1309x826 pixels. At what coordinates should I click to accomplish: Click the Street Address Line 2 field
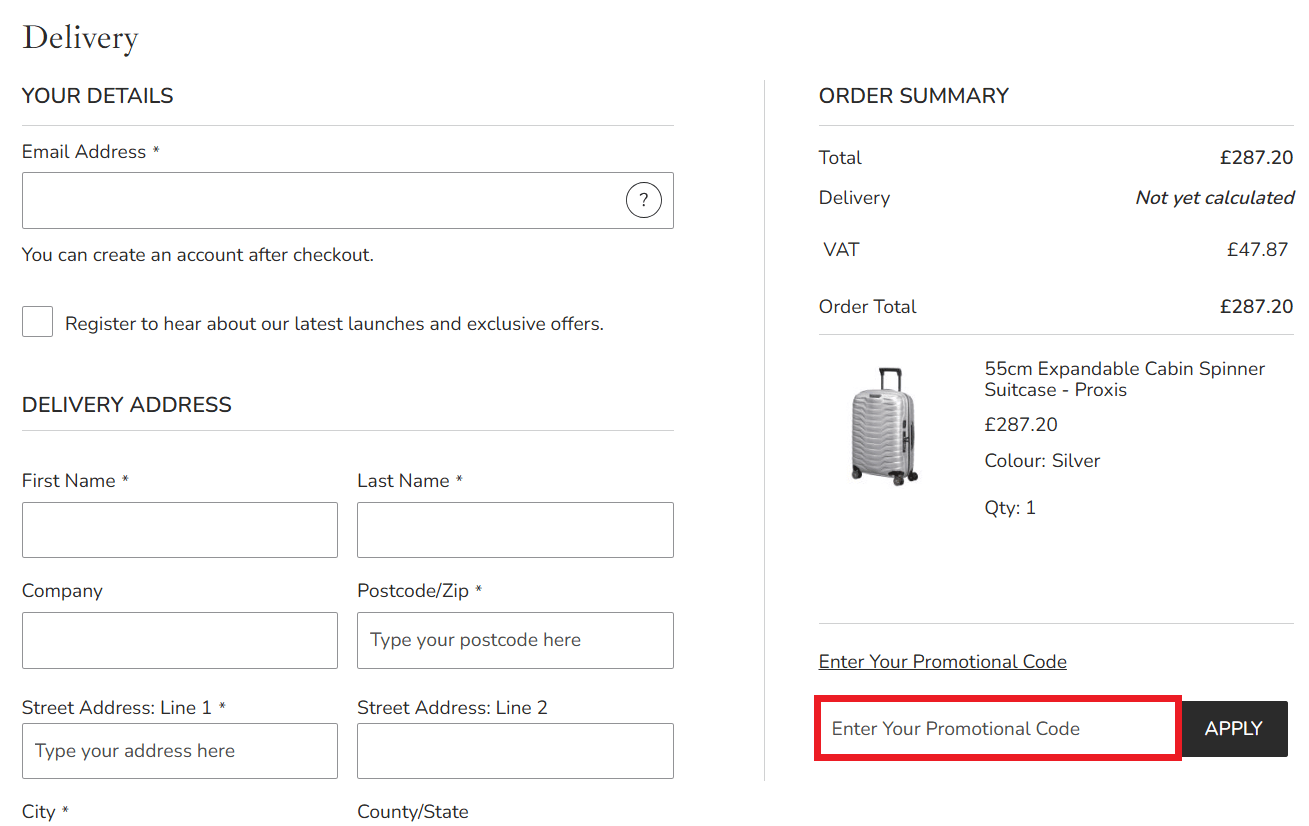514,750
